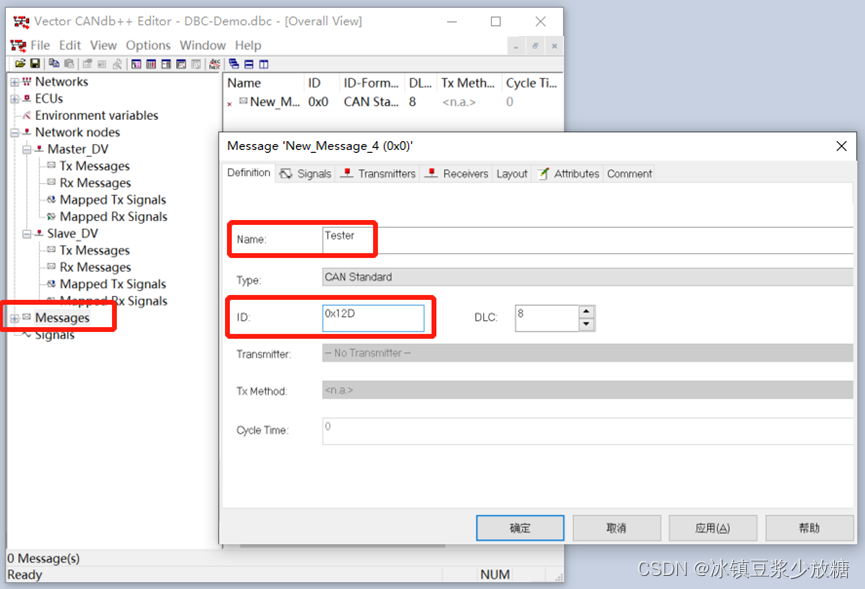Collapse the Slave_DV node
The width and height of the screenshot is (865, 589).
[x=26, y=234]
